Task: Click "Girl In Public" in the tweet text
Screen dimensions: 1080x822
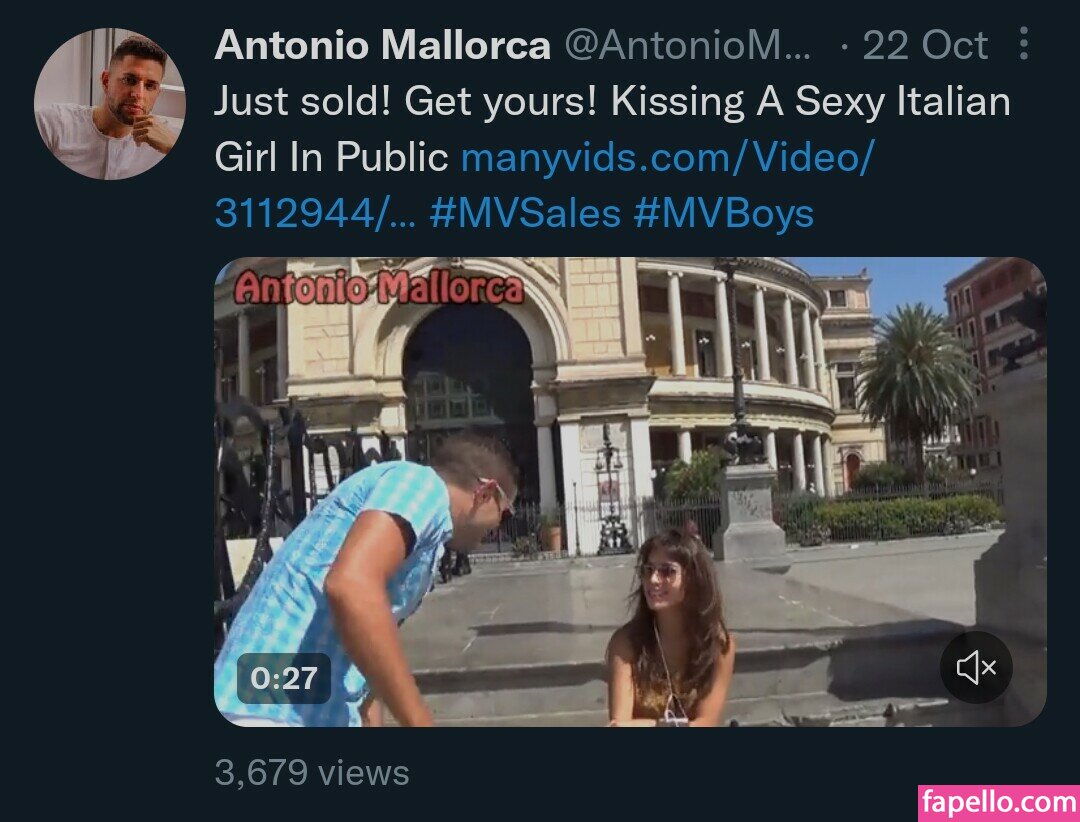Action: coord(331,158)
